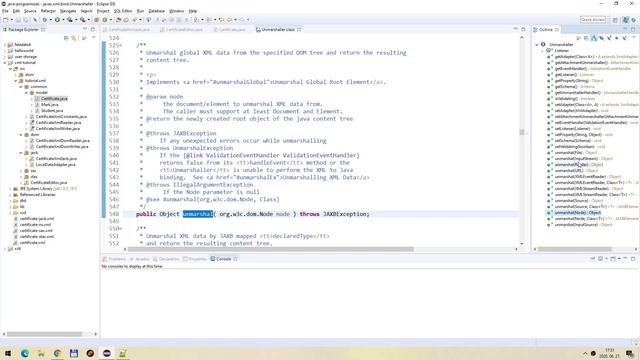Collapse the Unmarshaller node in Outline

[537, 44]
